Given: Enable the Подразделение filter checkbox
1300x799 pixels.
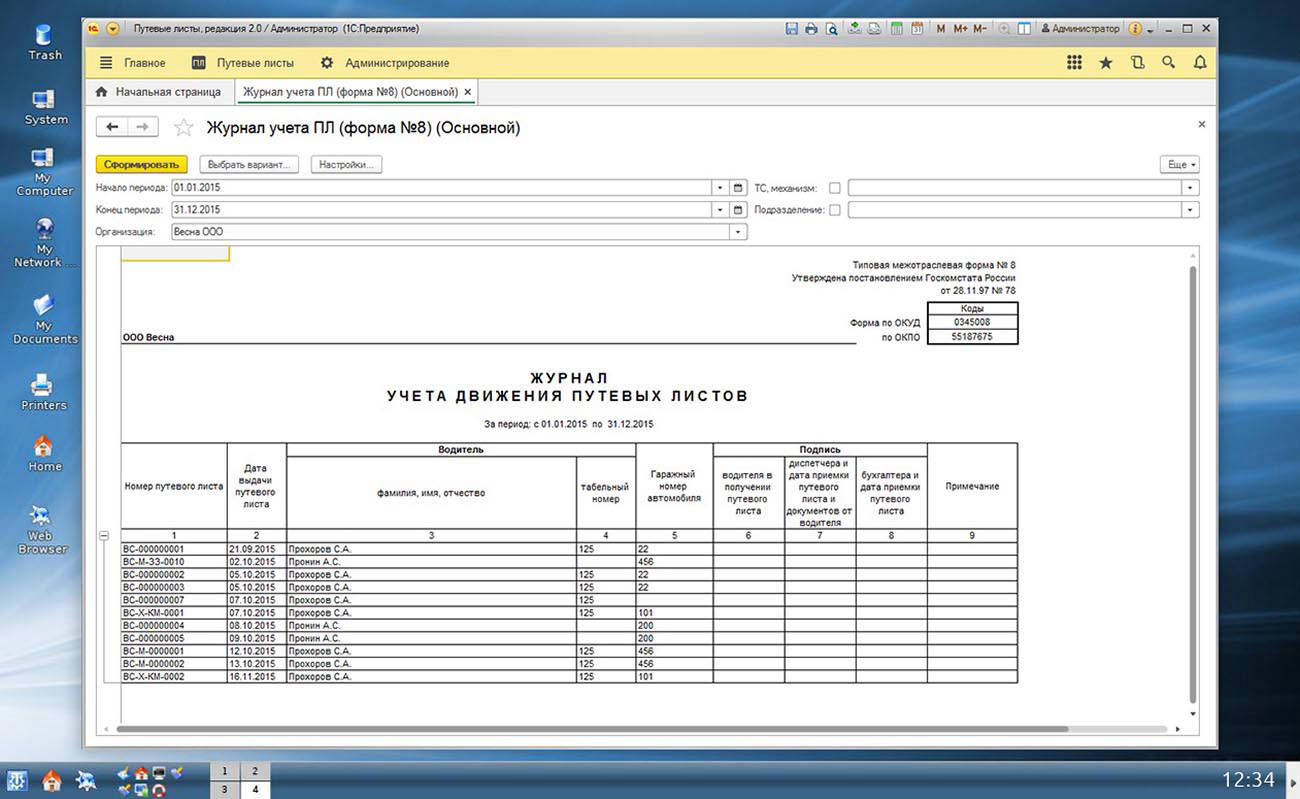Looking at the screenshot, I should click(835, 210).
